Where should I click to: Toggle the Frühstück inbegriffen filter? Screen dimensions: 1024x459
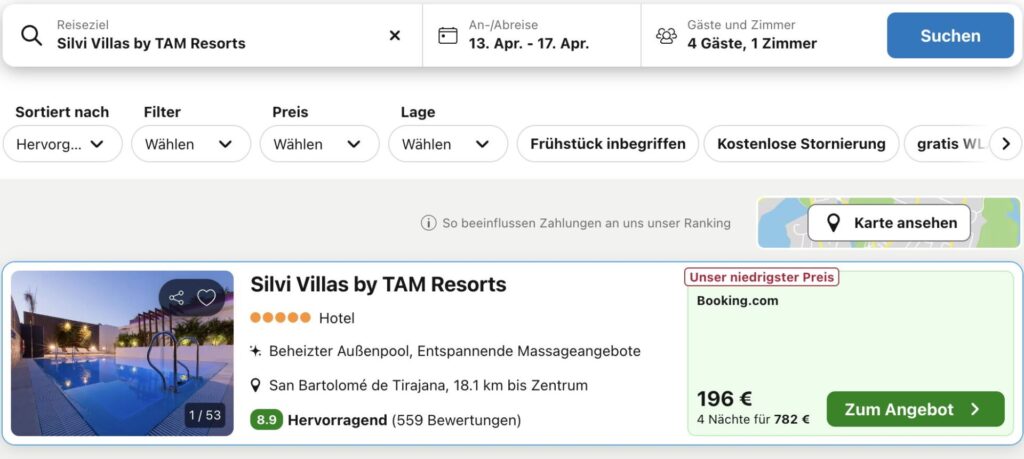pyautogui.click(x=608, y=144)
